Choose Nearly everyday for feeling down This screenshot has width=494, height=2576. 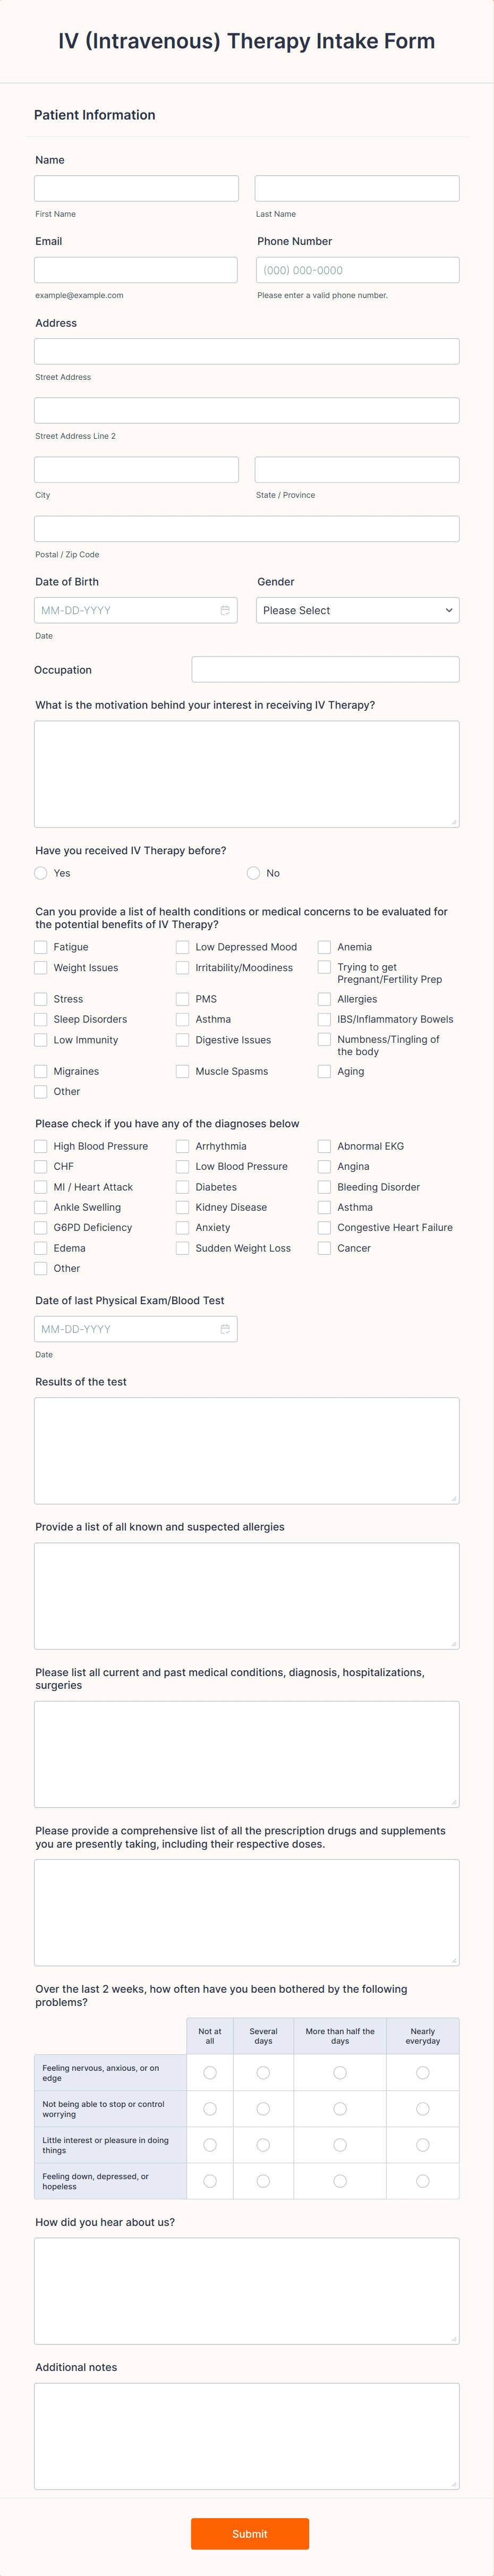click(x=422, y=2181)
